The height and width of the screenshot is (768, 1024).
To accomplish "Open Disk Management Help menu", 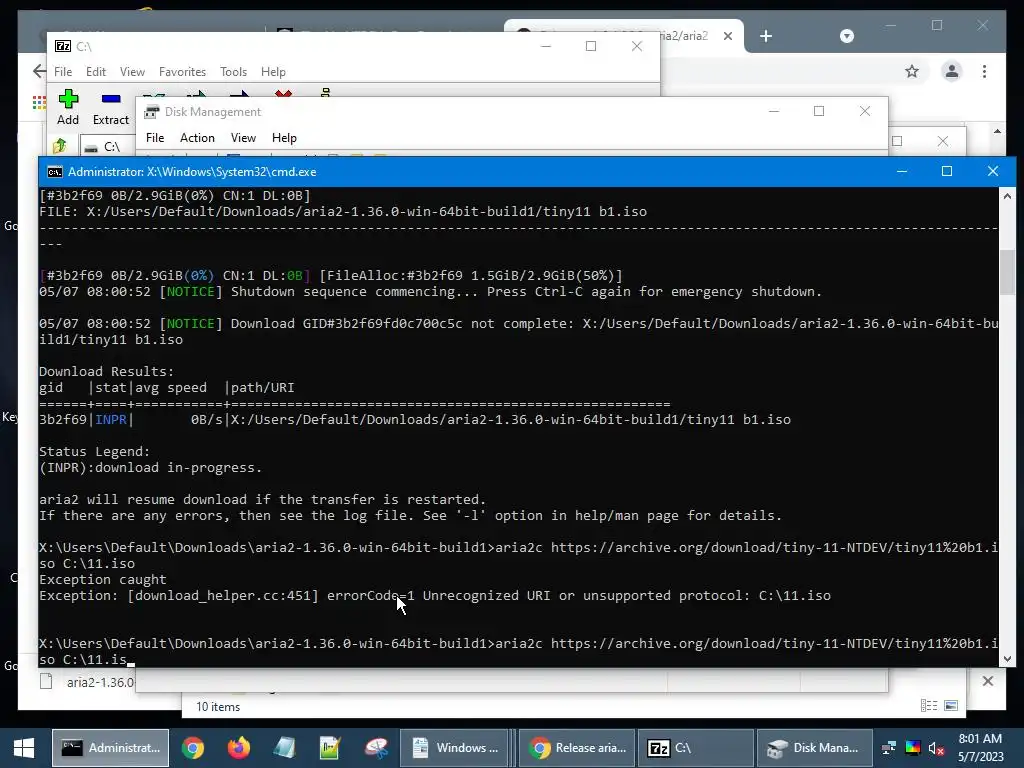I will (284, 138).
